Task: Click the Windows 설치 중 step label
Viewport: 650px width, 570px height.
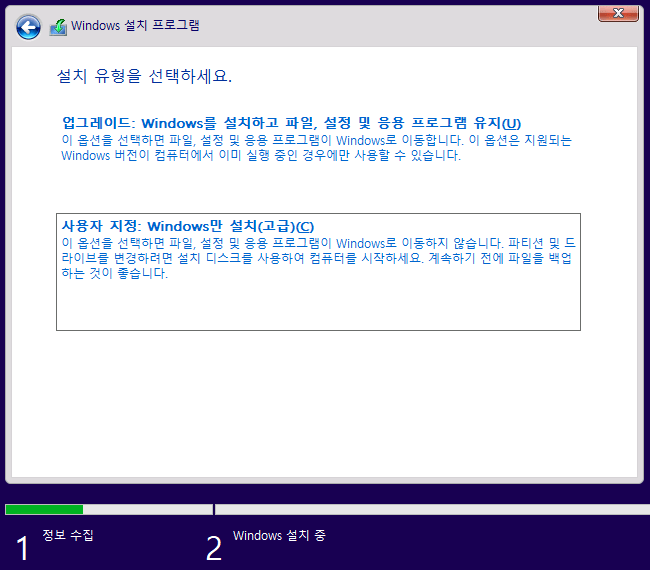Action: pyautogui.click(x=279, y=535)
